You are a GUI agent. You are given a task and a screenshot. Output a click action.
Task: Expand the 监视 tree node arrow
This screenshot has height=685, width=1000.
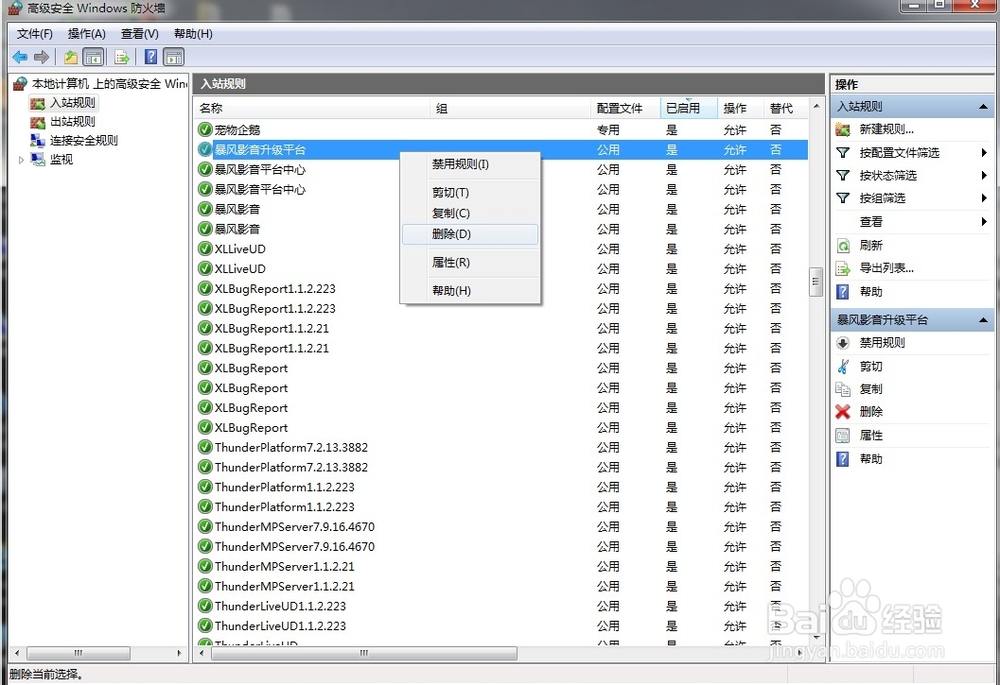(21, 160)
